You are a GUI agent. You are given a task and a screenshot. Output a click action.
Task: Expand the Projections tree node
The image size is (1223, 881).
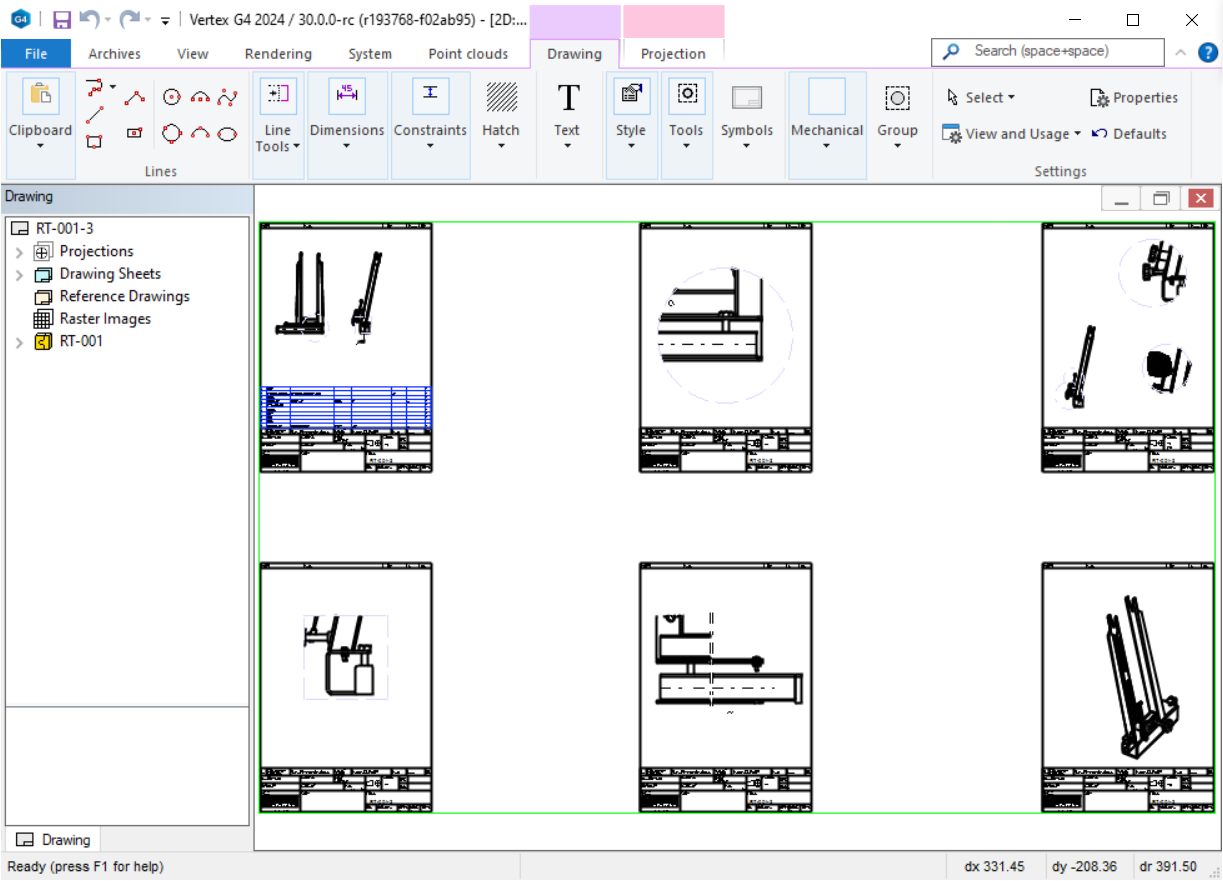click(x=20, y=251)
